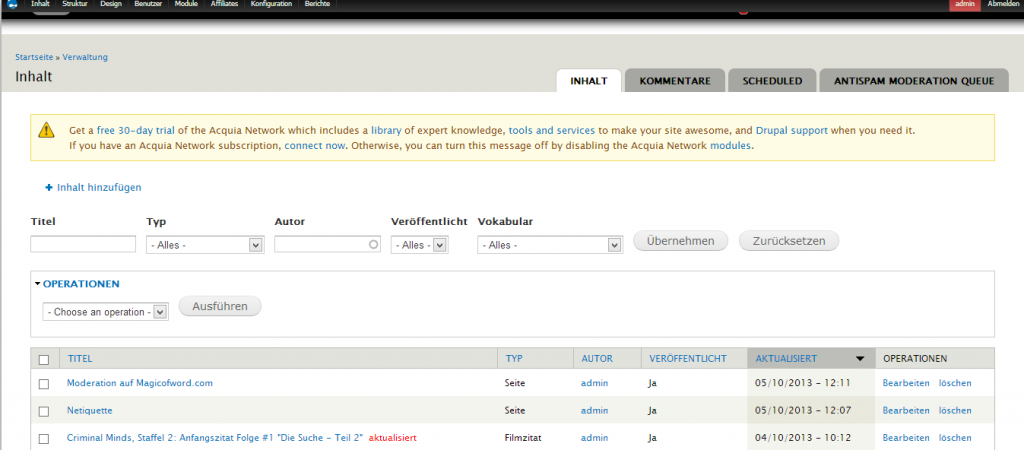
Task: Open the Typ filter dropdown
Action: pos(204,244)
